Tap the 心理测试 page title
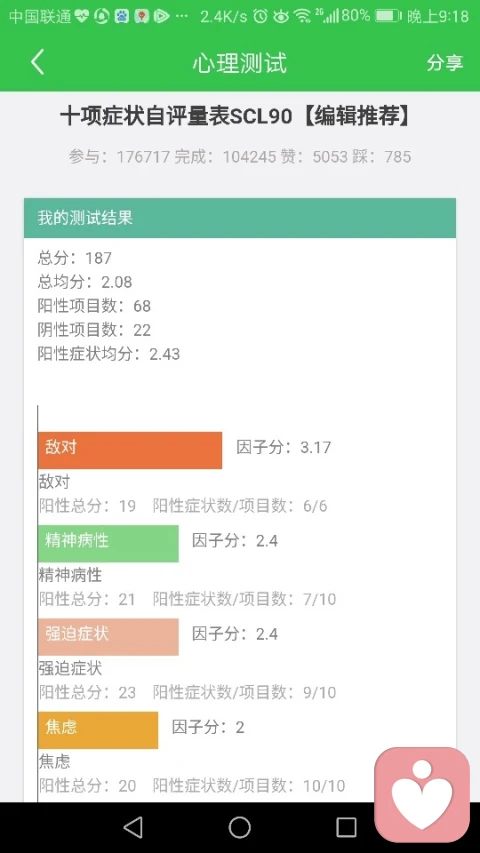 point(239,63)
